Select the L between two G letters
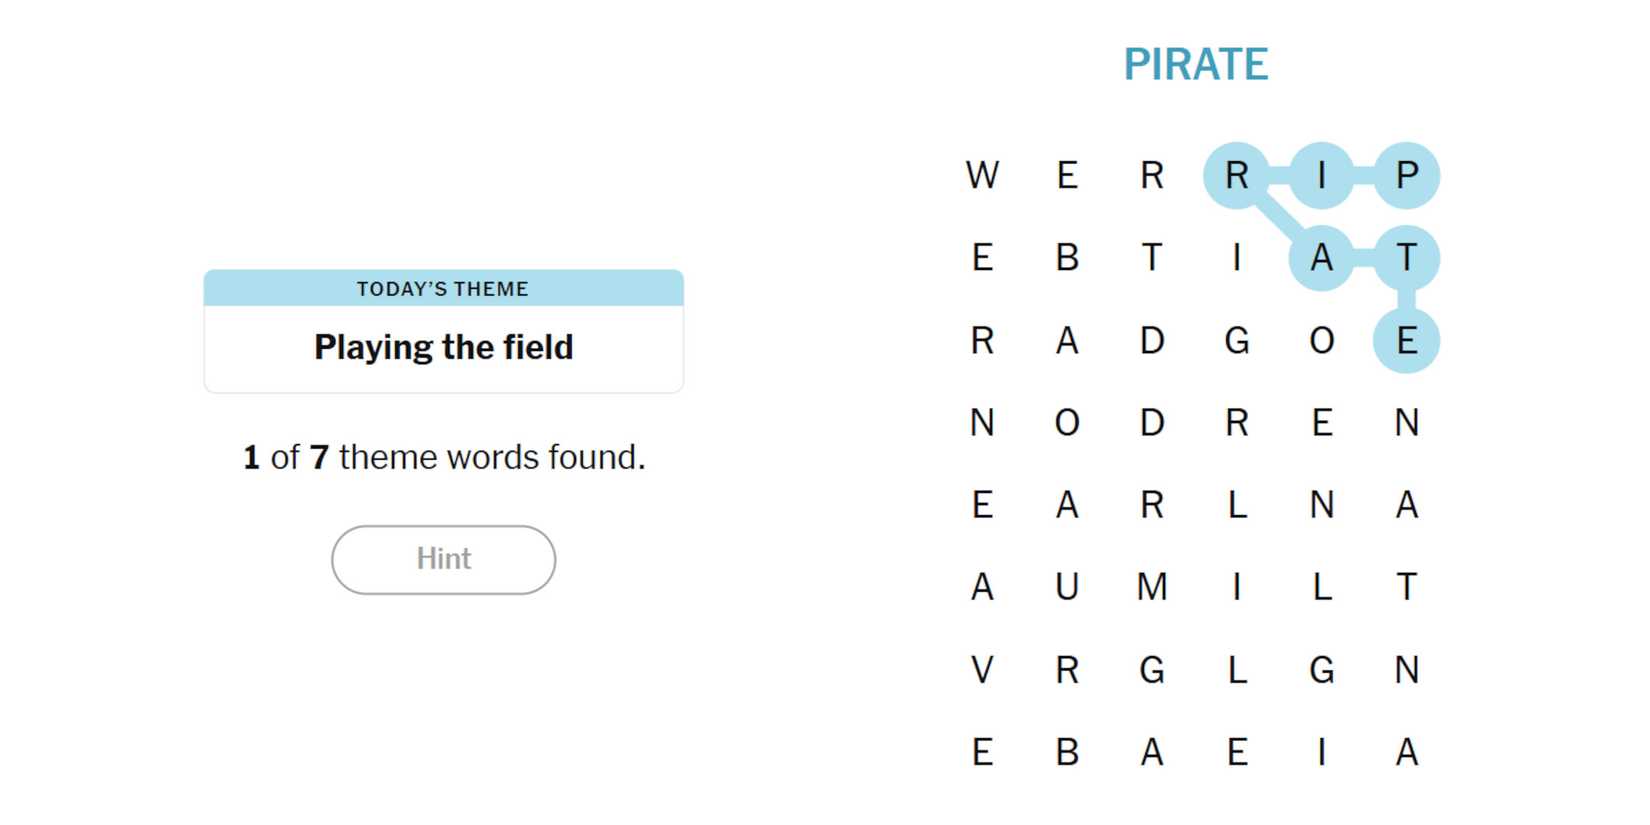The width and height of the screenshot is (1650, 825). (x=1236, y=669)
